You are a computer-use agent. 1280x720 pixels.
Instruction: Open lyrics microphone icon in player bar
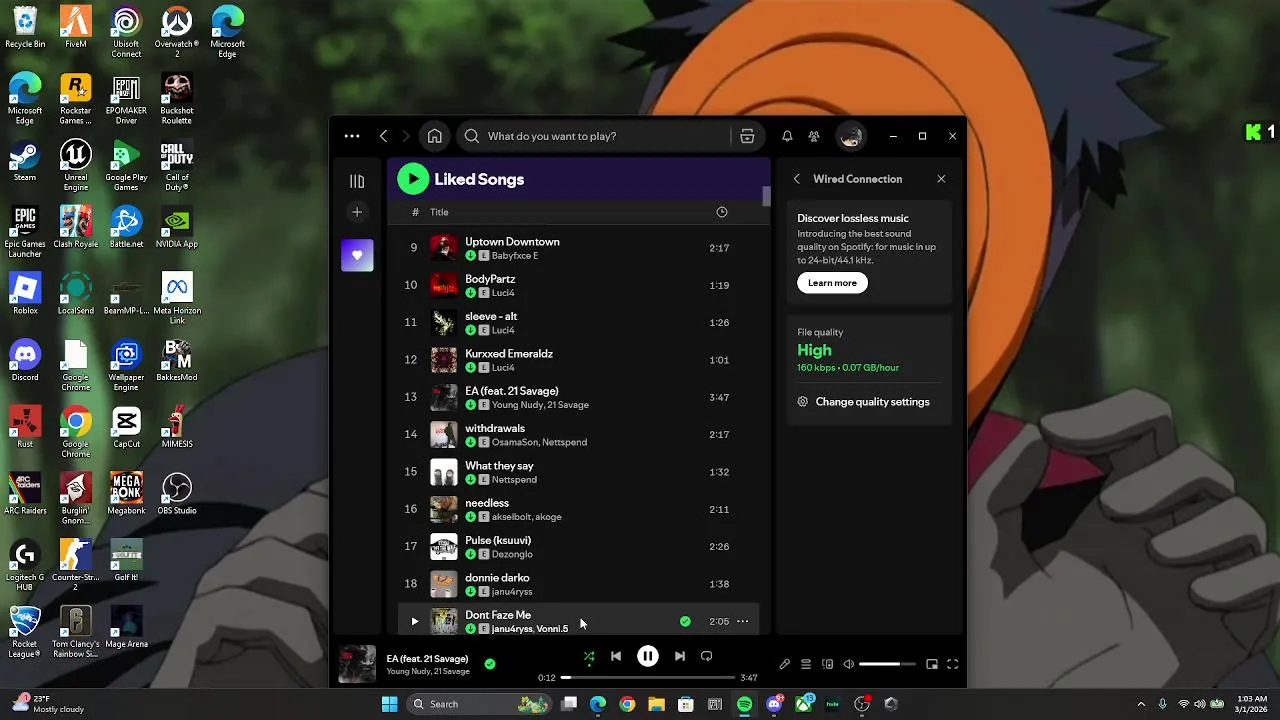785,664
